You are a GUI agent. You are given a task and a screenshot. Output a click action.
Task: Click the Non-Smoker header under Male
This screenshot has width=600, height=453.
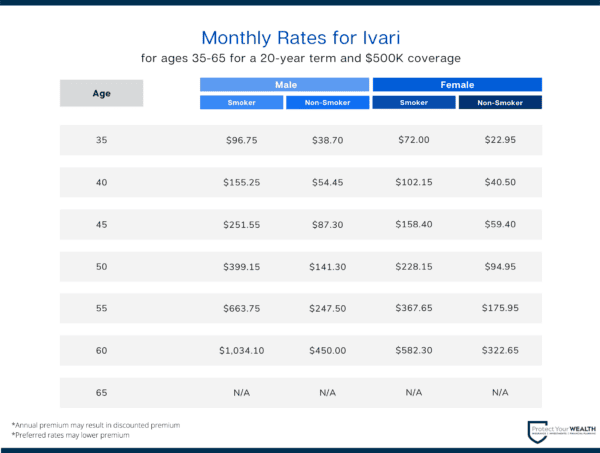coord(327,102)
